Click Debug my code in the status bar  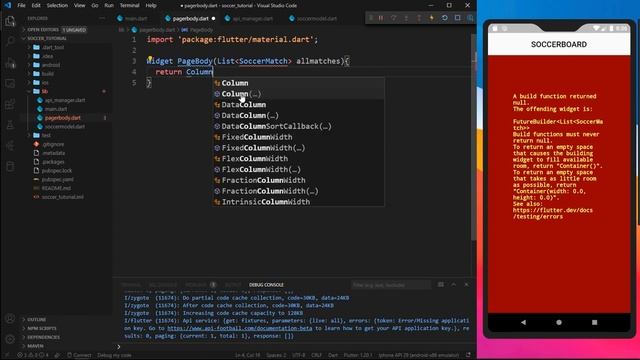[114, 355]
